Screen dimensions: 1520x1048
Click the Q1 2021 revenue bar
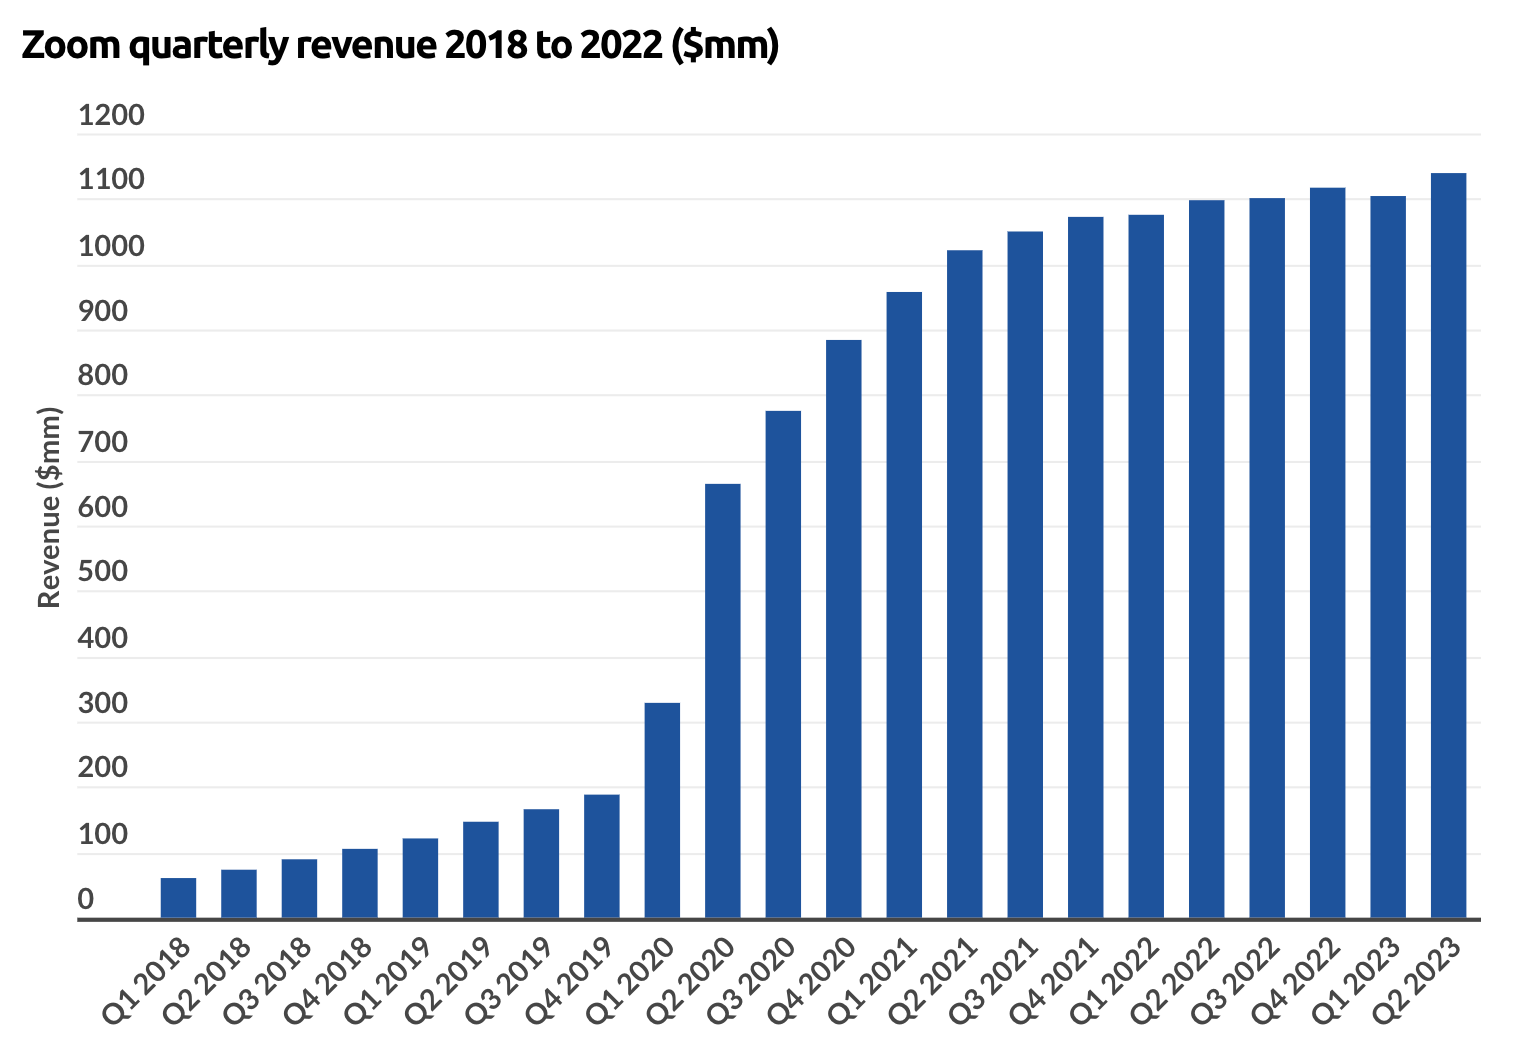(x=904, y=605)
